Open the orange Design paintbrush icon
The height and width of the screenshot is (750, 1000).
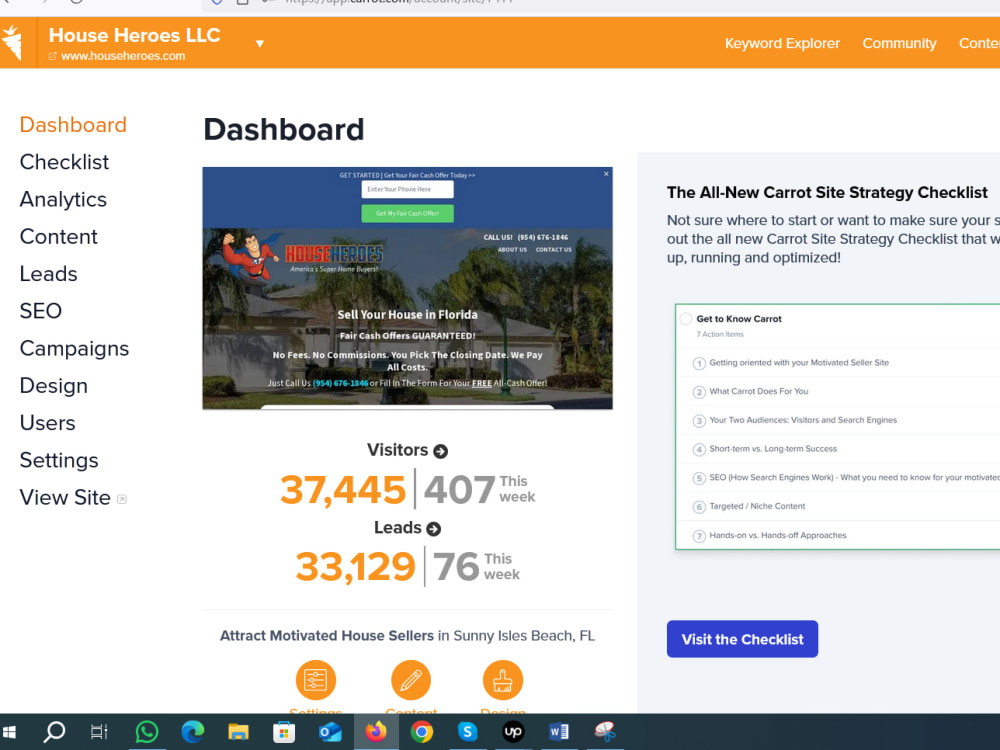(503, 680)
